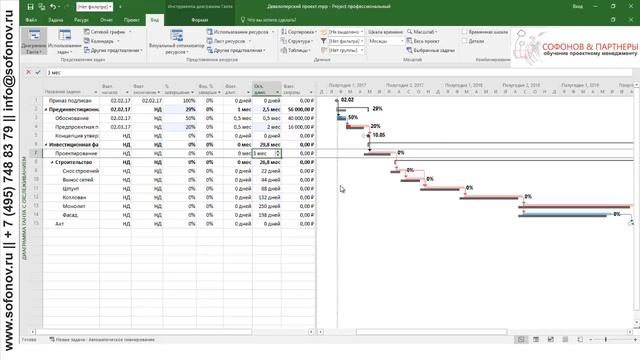
Task: Select the task 'Акт'
Action: point(59,224)
